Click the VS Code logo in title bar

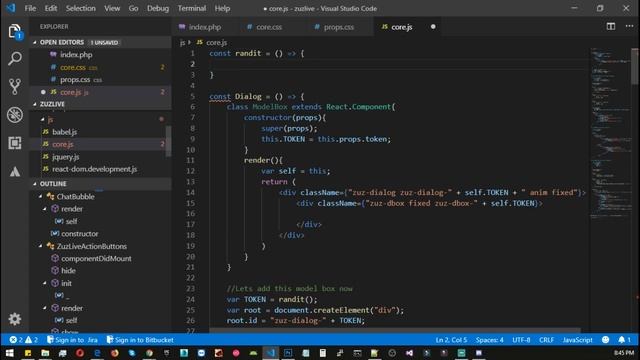point(11,8)
